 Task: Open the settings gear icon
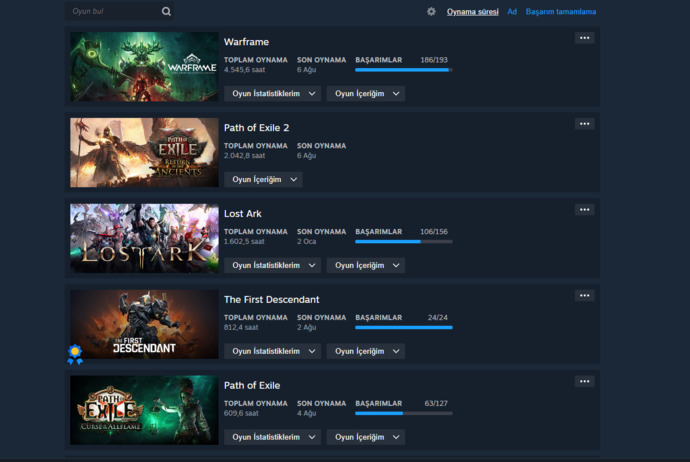pyautogui.click(x=431, y=11)
